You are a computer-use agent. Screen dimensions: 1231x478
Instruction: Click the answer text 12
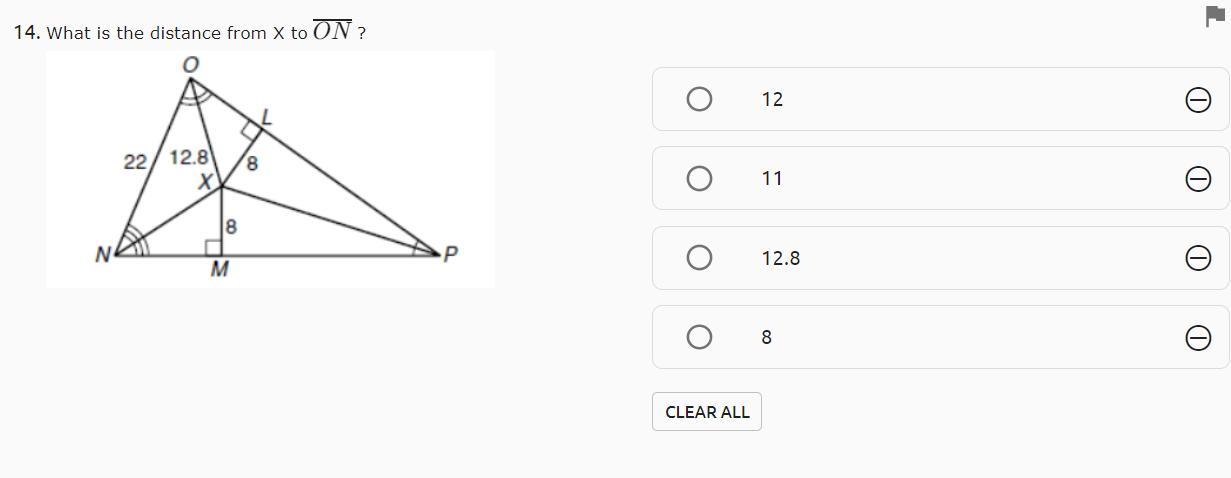(772, 99)
